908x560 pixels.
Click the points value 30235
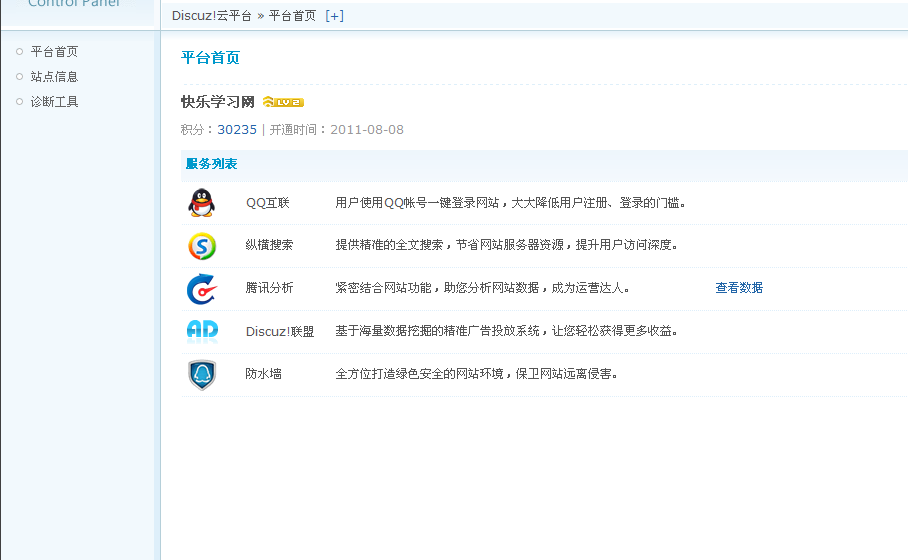(x=237, y=130)
